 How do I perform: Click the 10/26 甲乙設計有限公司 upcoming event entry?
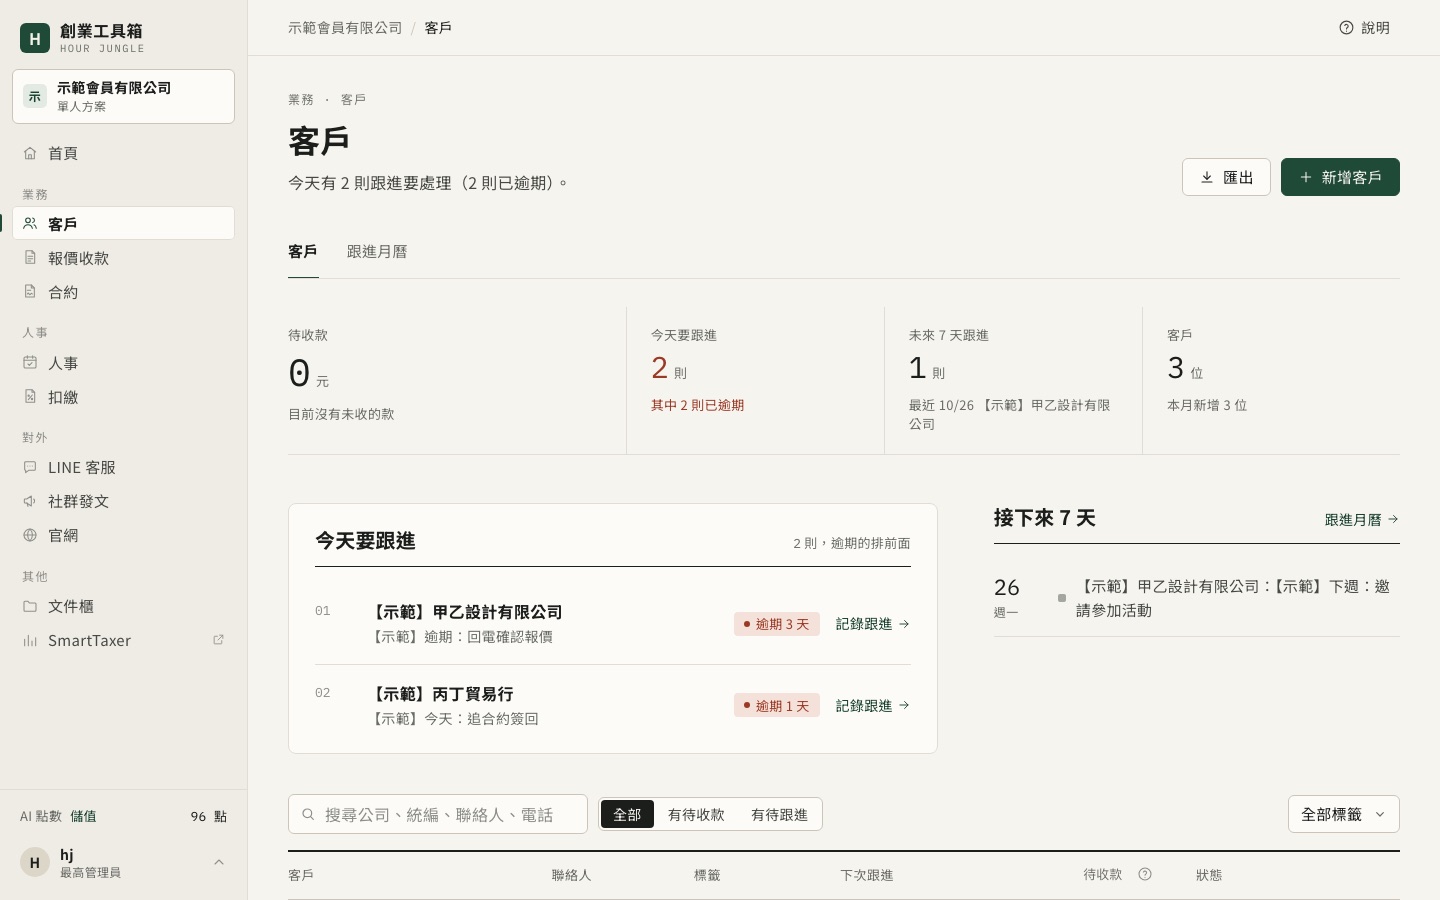click(1197, 598)
